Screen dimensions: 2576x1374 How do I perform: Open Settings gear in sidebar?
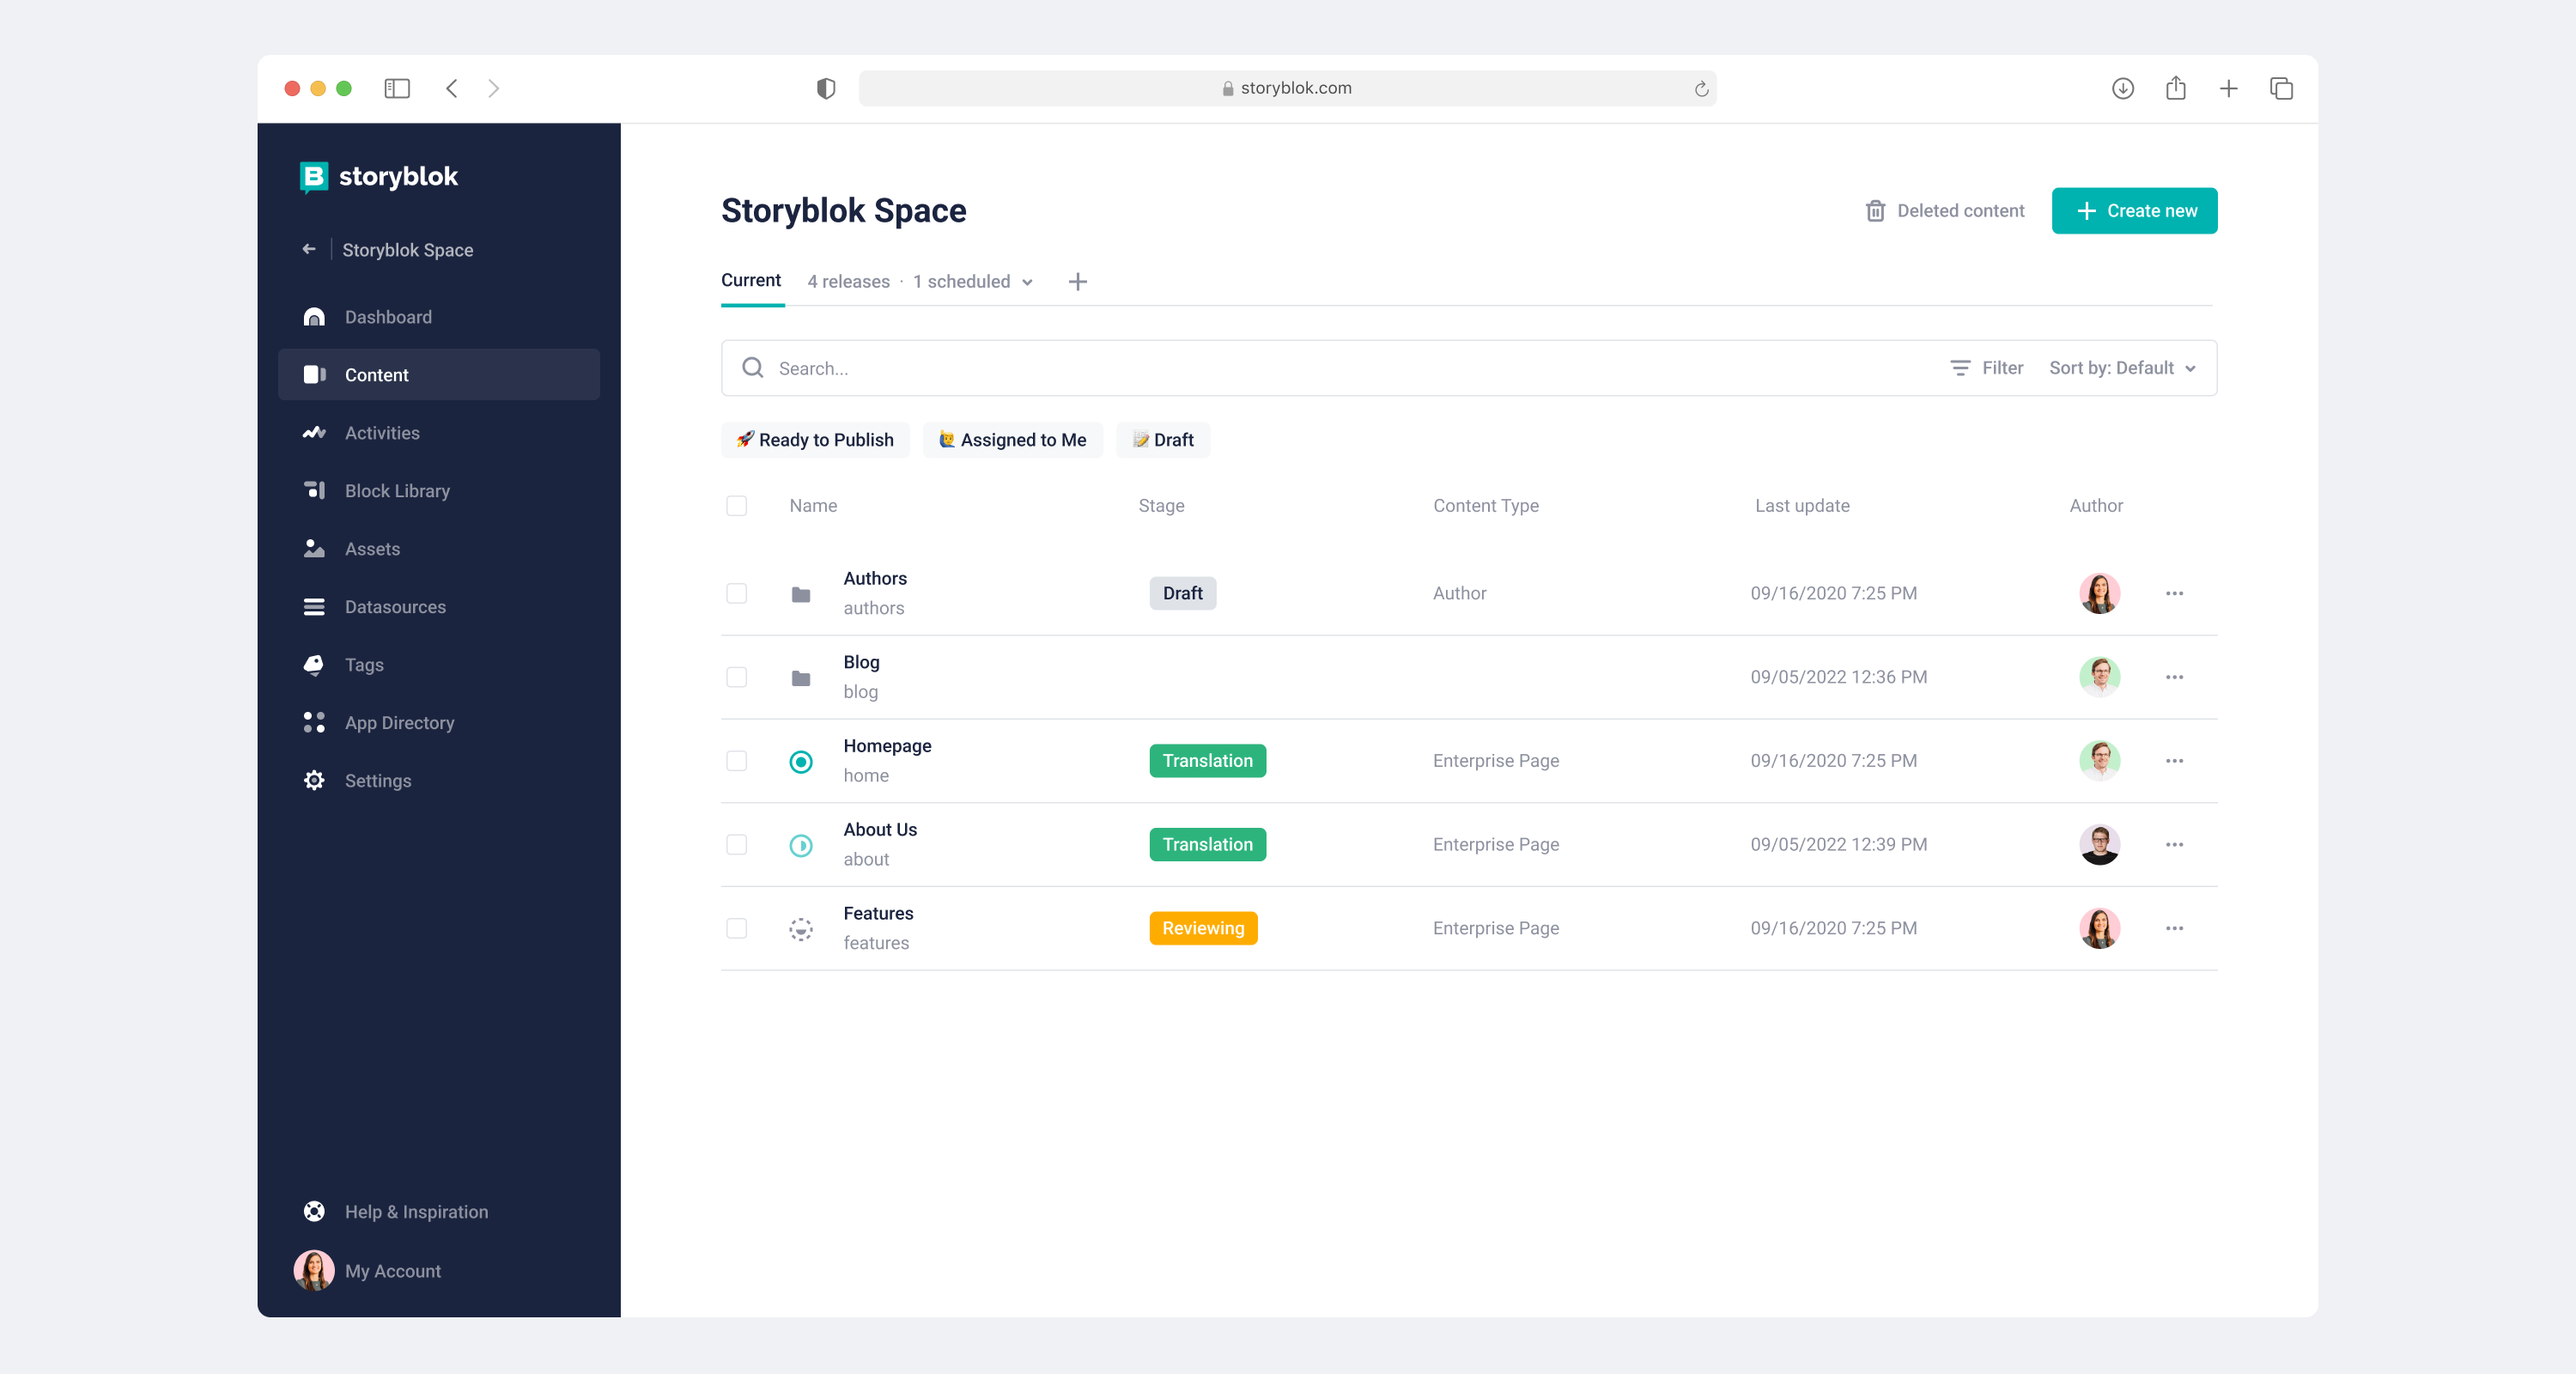tap(314, 780)
